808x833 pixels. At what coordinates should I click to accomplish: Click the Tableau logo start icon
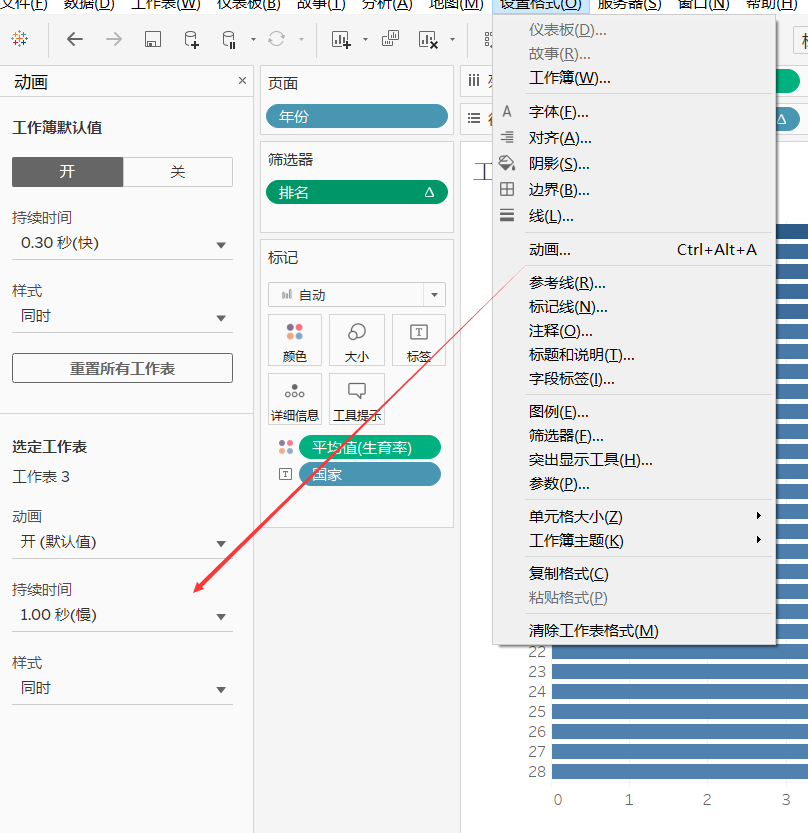20,39
